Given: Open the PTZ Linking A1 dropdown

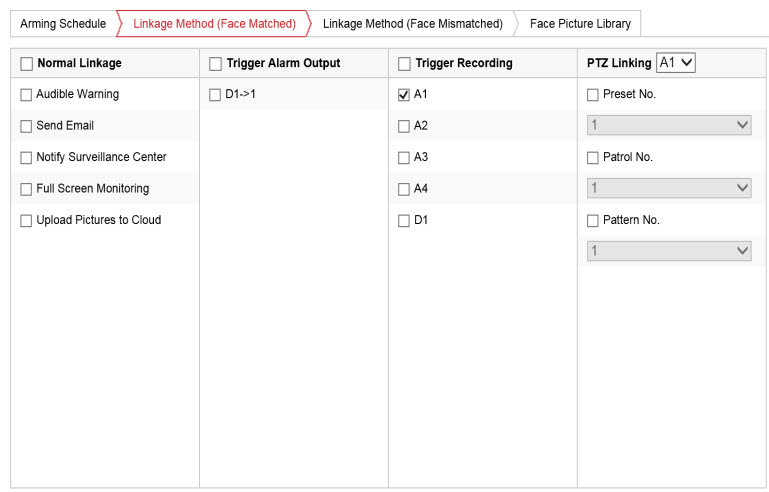Looking at the screenshot, I should click(x=676, y=63).
